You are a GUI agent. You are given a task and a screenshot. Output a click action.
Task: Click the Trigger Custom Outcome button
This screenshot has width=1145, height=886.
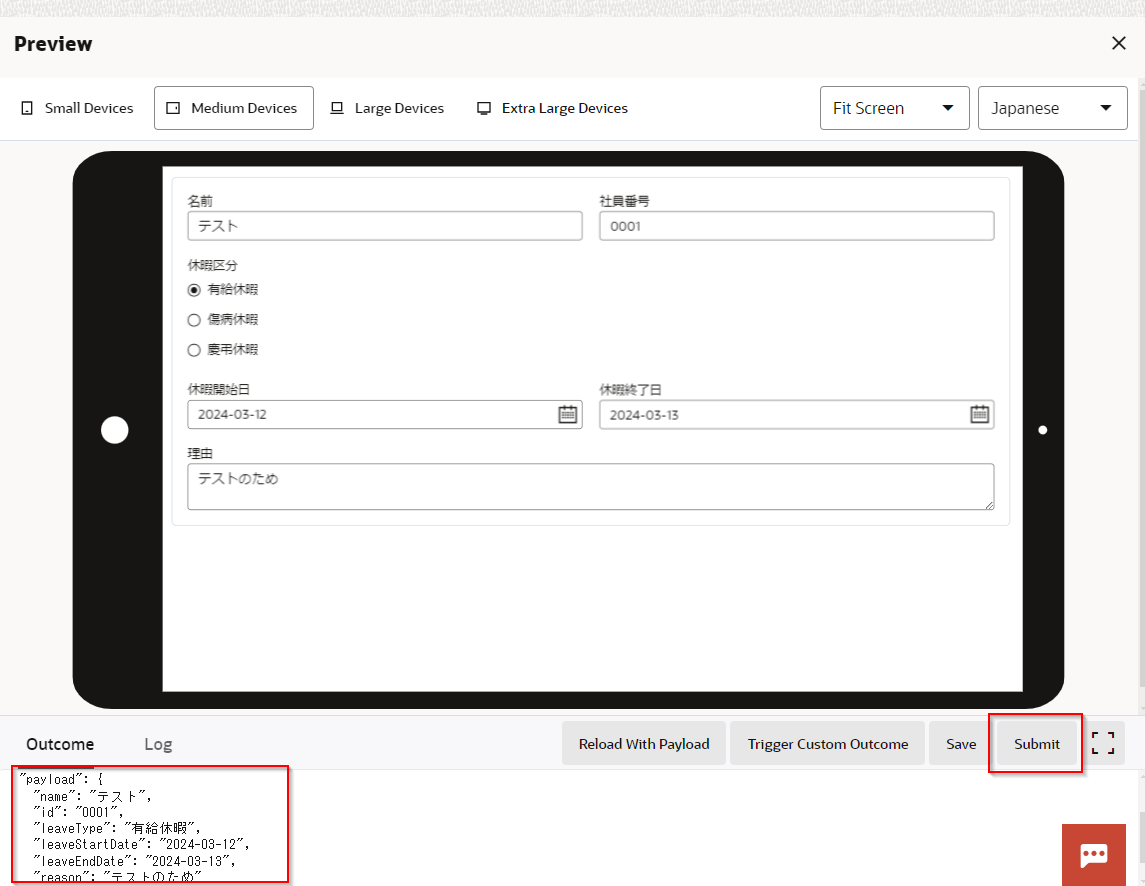pos(827,744)
